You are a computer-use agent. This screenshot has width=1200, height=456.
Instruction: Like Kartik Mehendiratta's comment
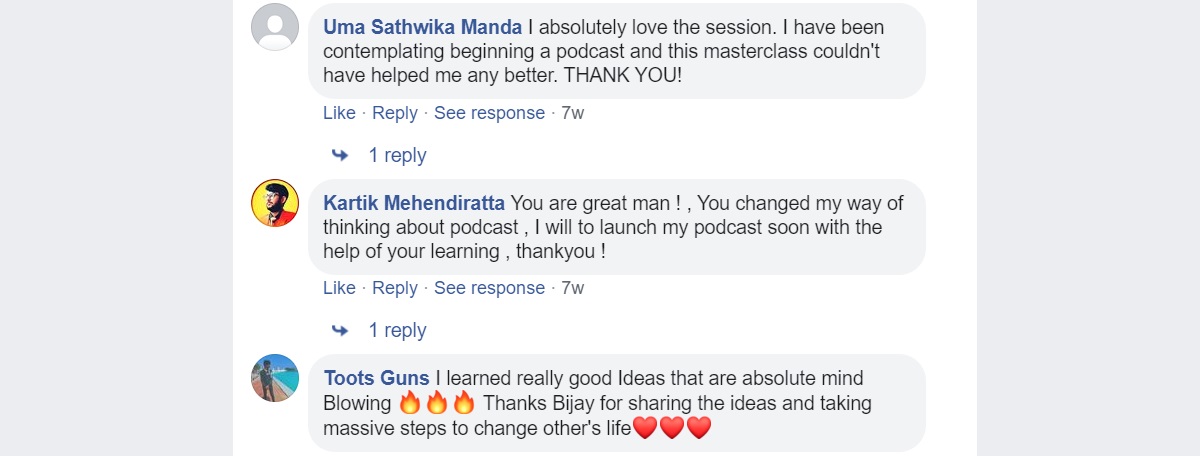click(339, 288)
